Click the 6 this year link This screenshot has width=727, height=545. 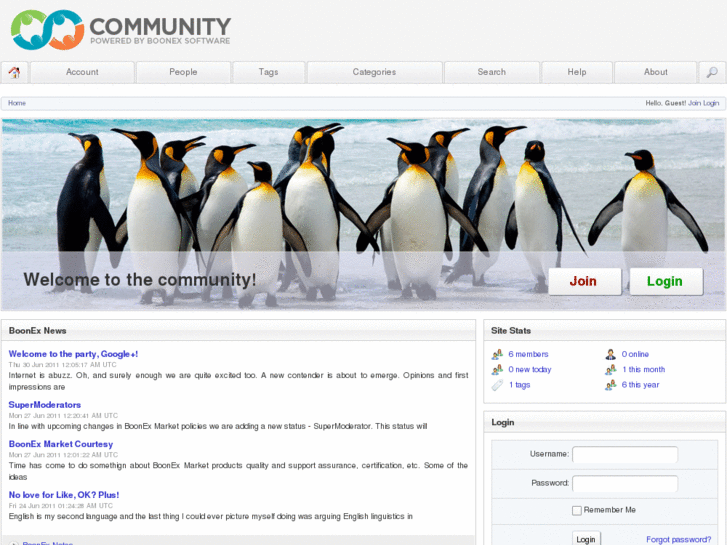click(x=640, y=385)
